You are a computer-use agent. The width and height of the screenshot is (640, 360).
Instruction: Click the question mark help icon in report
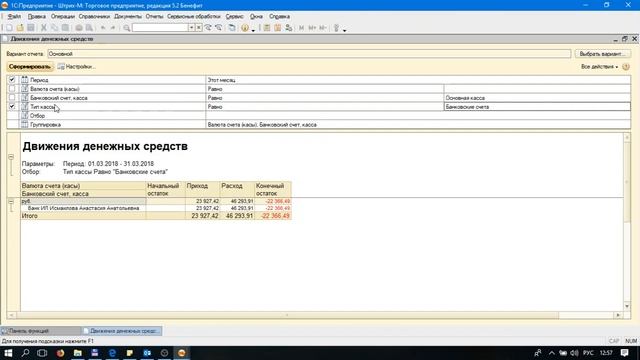coord(626,67)
